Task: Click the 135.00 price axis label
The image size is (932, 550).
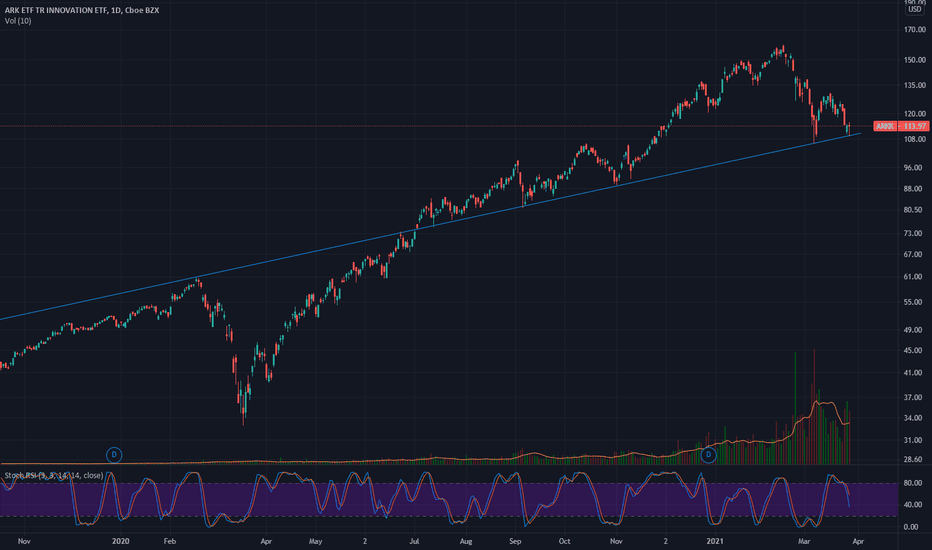Action: 915,85
